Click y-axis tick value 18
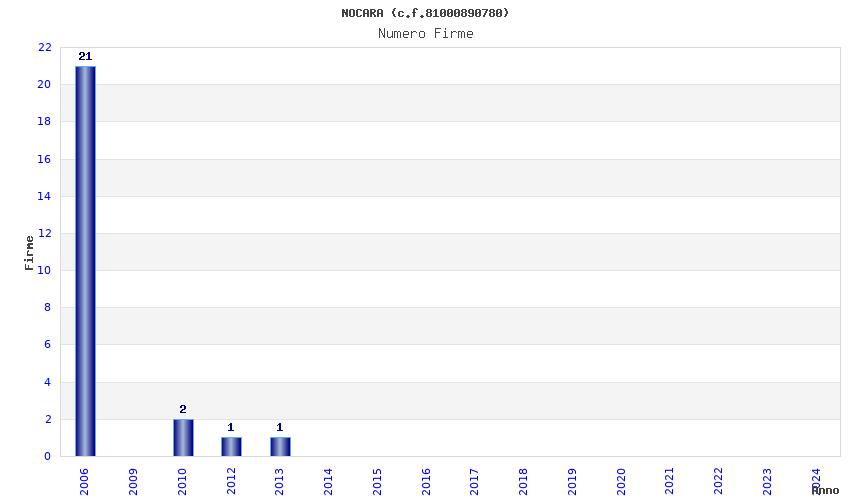 tap(44, 121)
